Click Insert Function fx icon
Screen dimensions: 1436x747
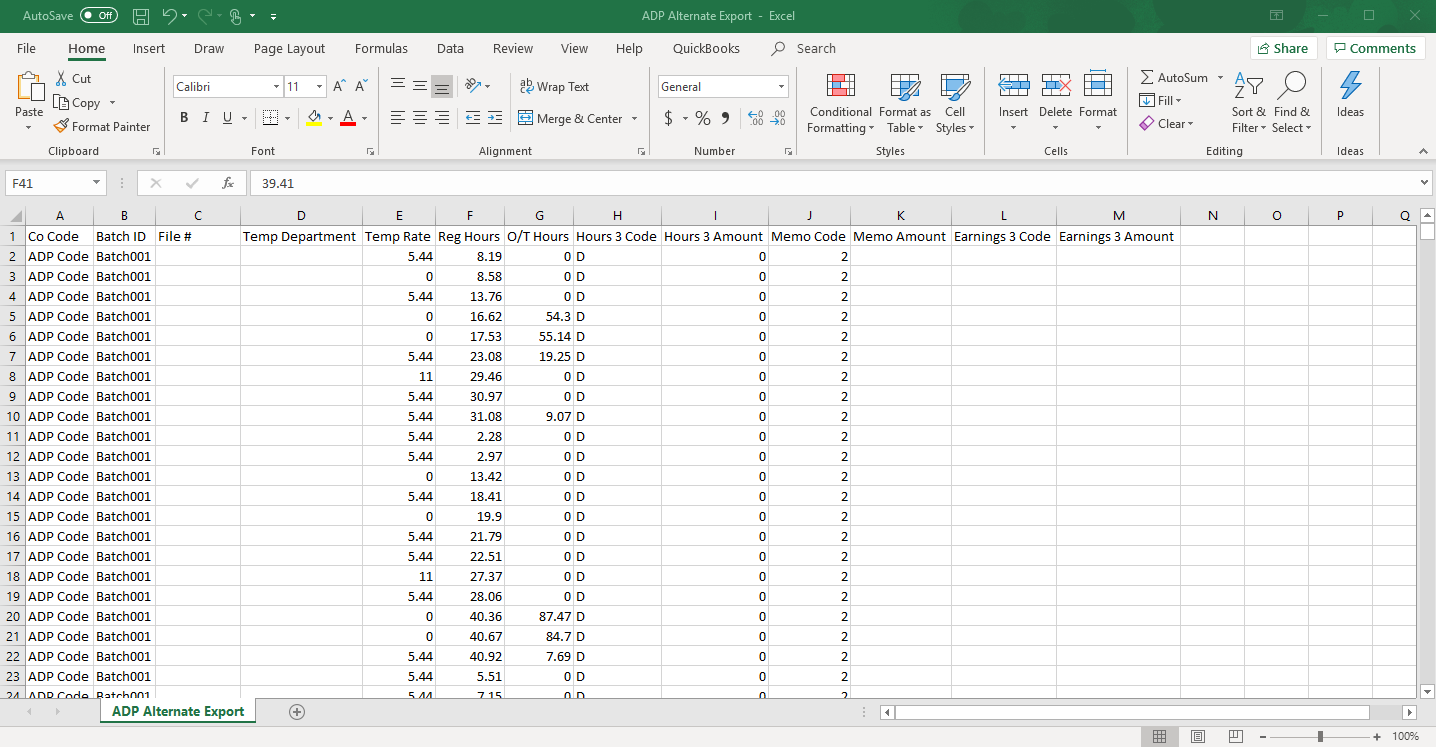pyautogui.click(x=228, y=184)
